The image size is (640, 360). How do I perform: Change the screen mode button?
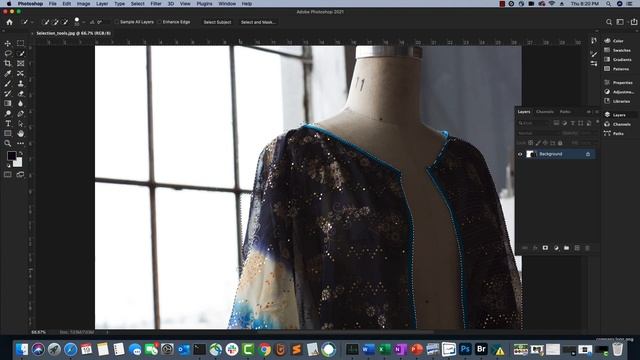(20, 175)
